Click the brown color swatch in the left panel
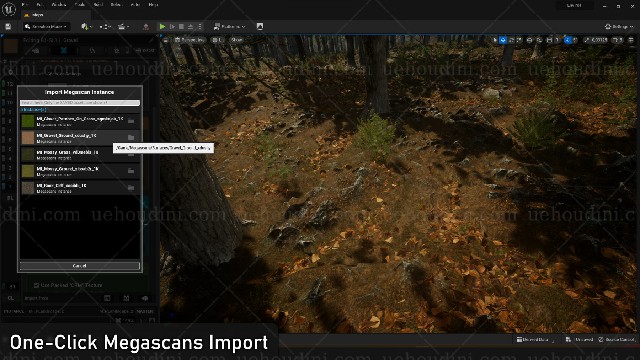This screenshot has height=360, width=640. point(11,46)
